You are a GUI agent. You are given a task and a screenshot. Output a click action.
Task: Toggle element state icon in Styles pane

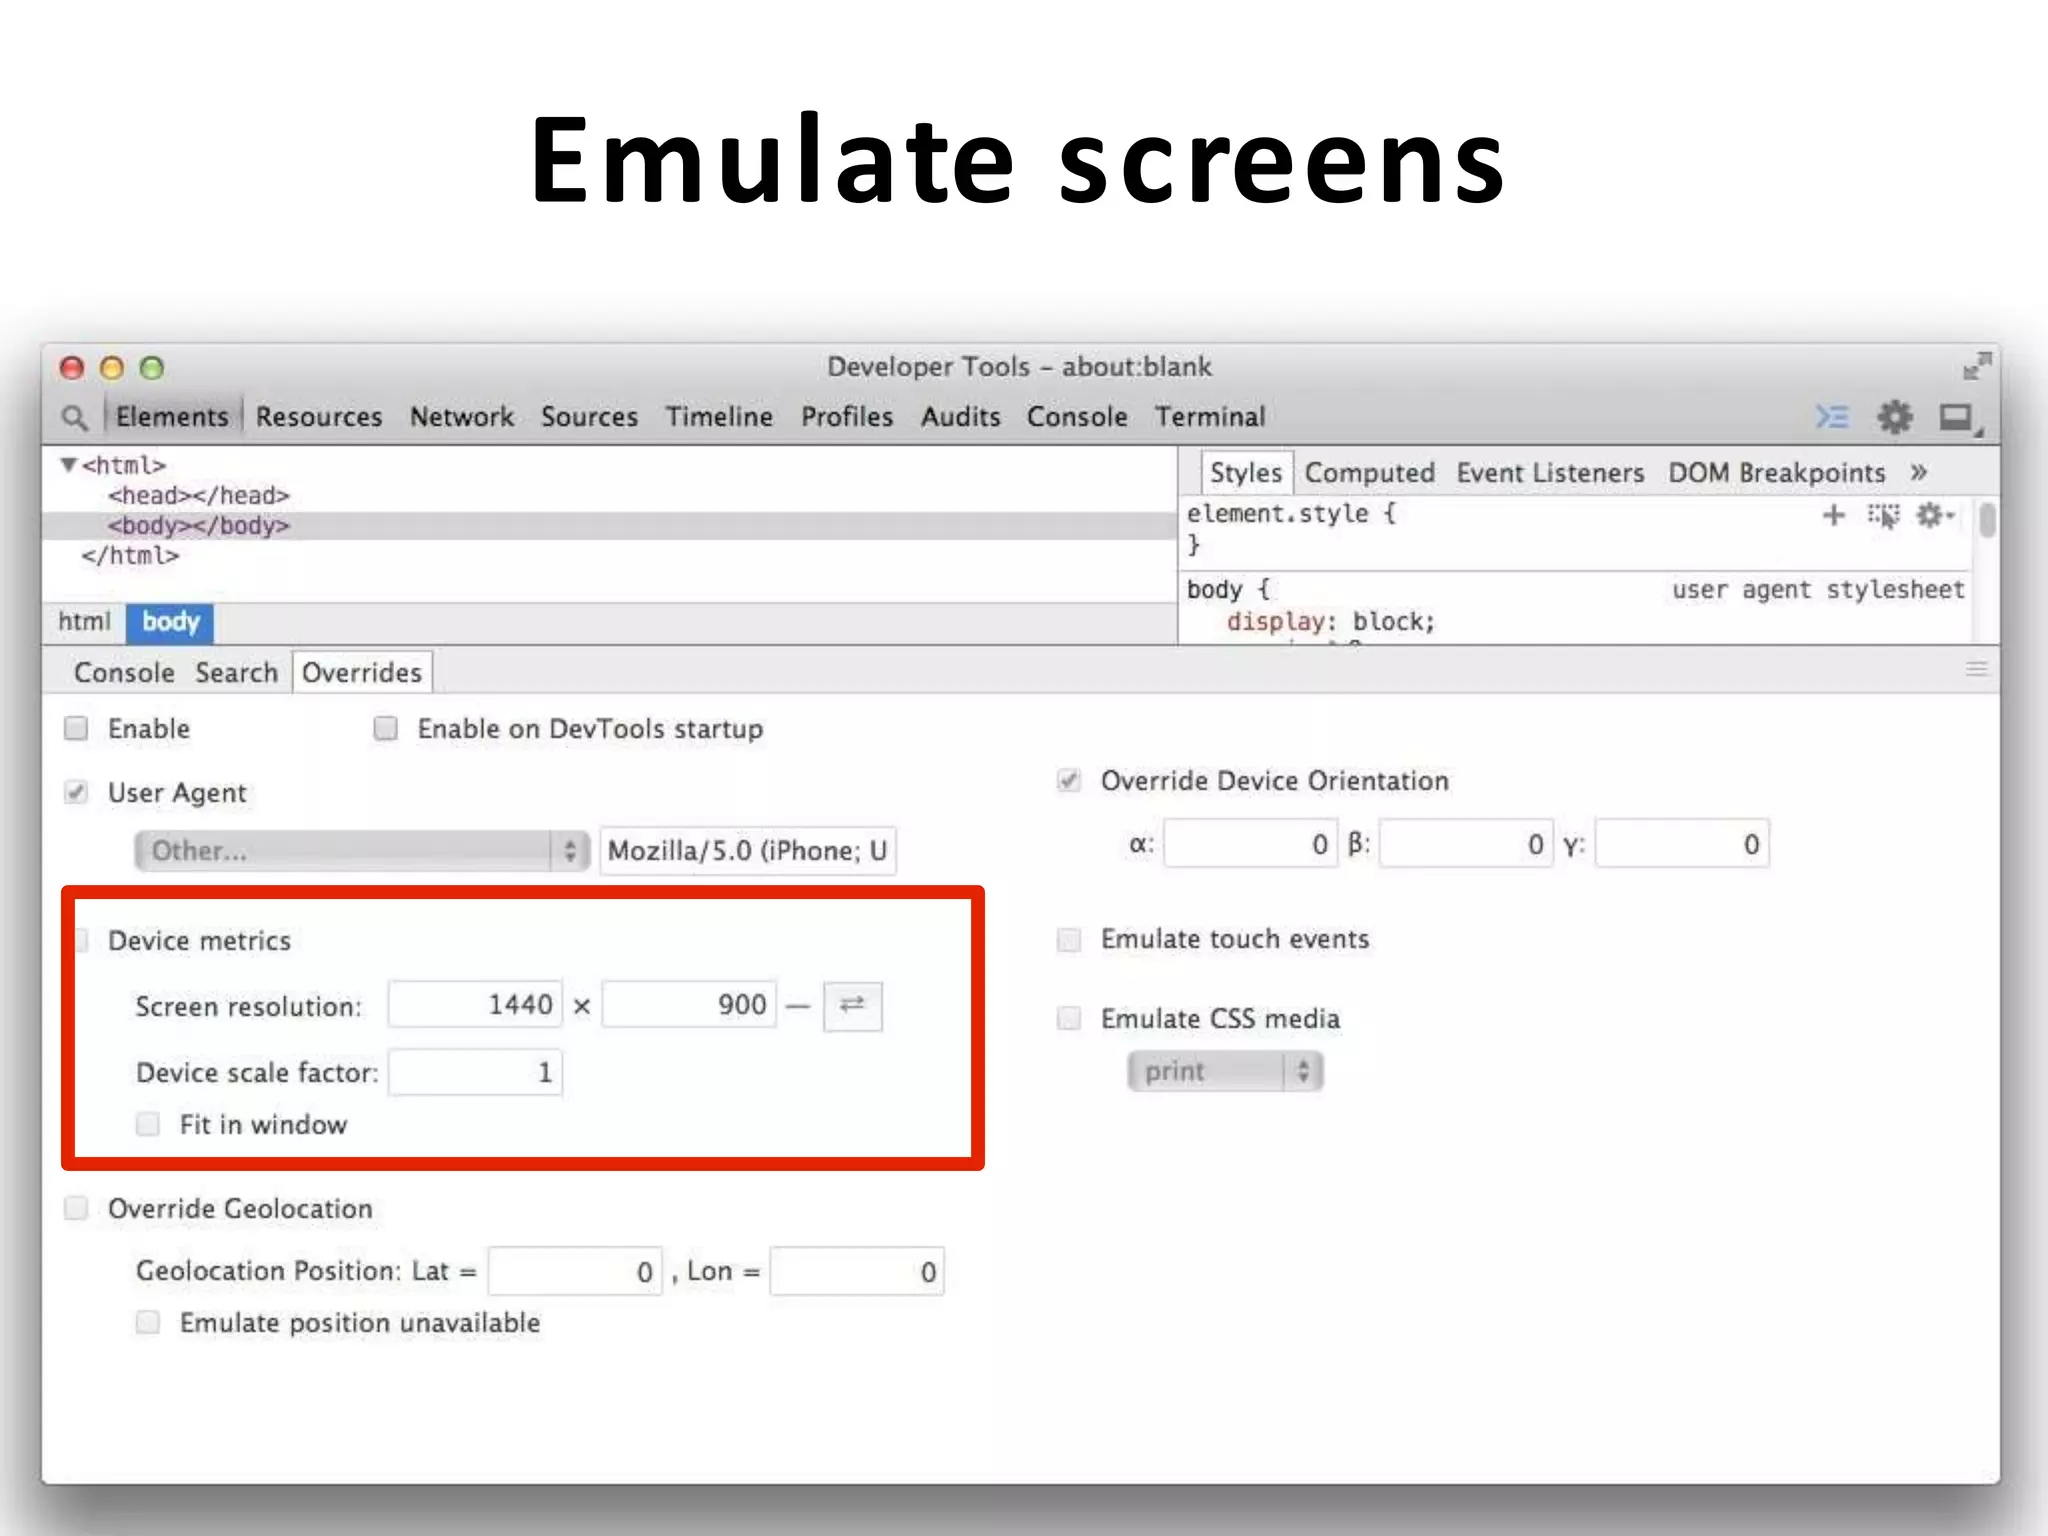(1883, 515)
